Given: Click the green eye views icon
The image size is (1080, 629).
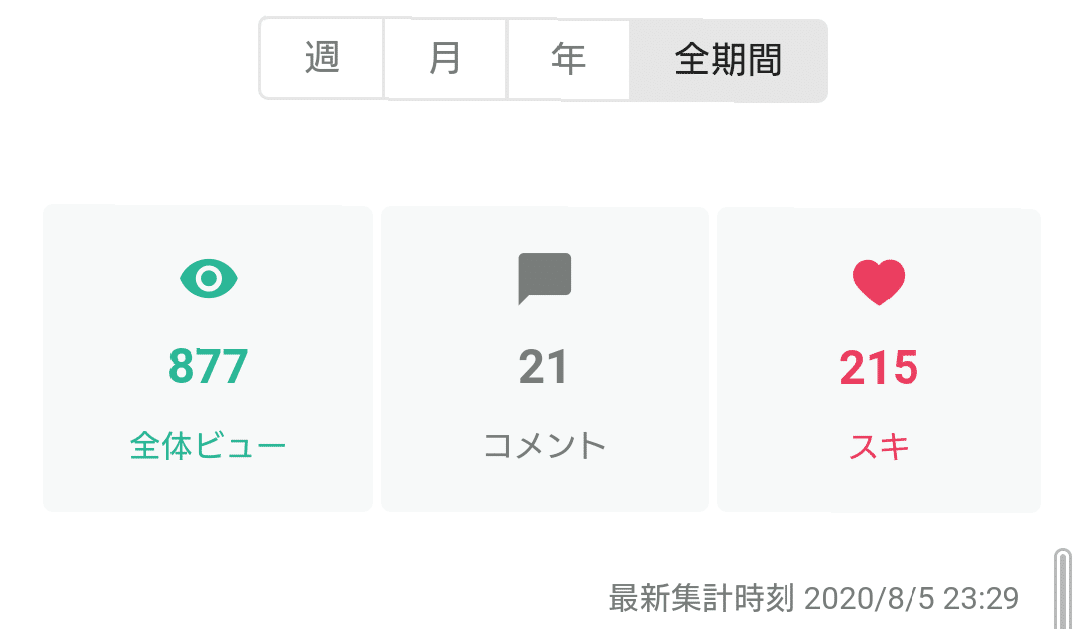Looking at the screenshot, I should click(x=209, y=278).
